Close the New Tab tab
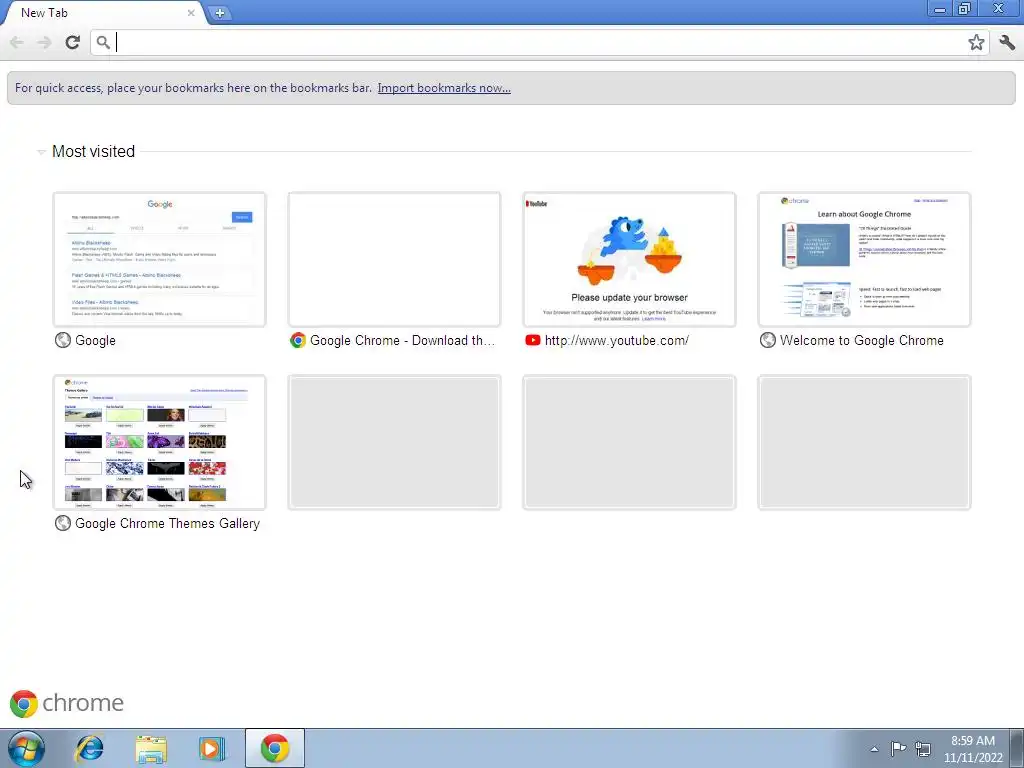Screen dimensions: 1024x768 click(191, 13)
